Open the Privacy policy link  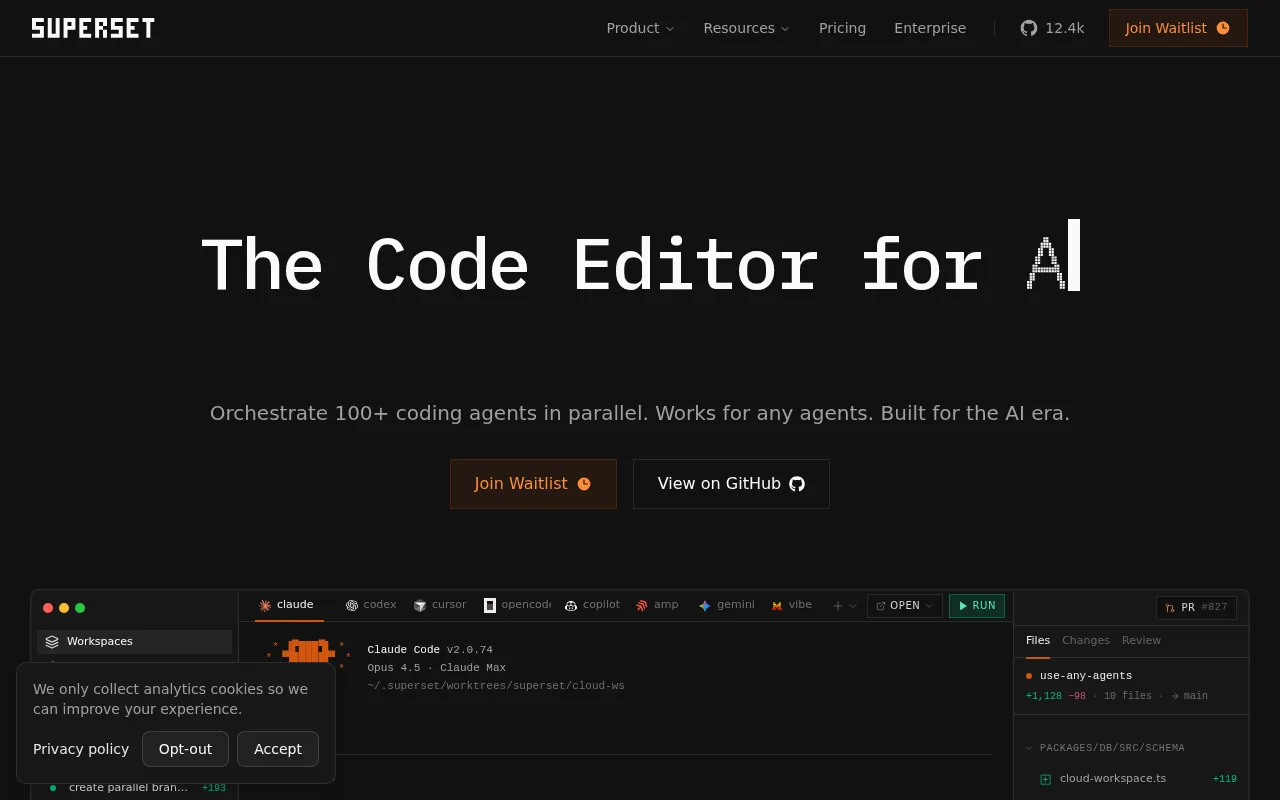click(x=81, y=749)
